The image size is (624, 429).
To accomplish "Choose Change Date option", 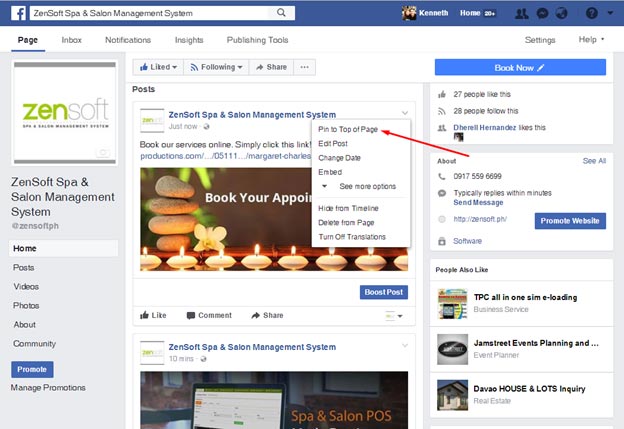I will [339, 158].
